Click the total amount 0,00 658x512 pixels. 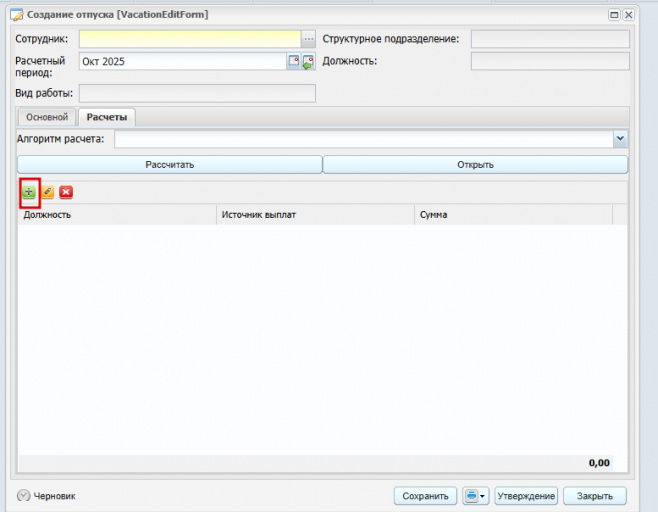click(599, 463)
